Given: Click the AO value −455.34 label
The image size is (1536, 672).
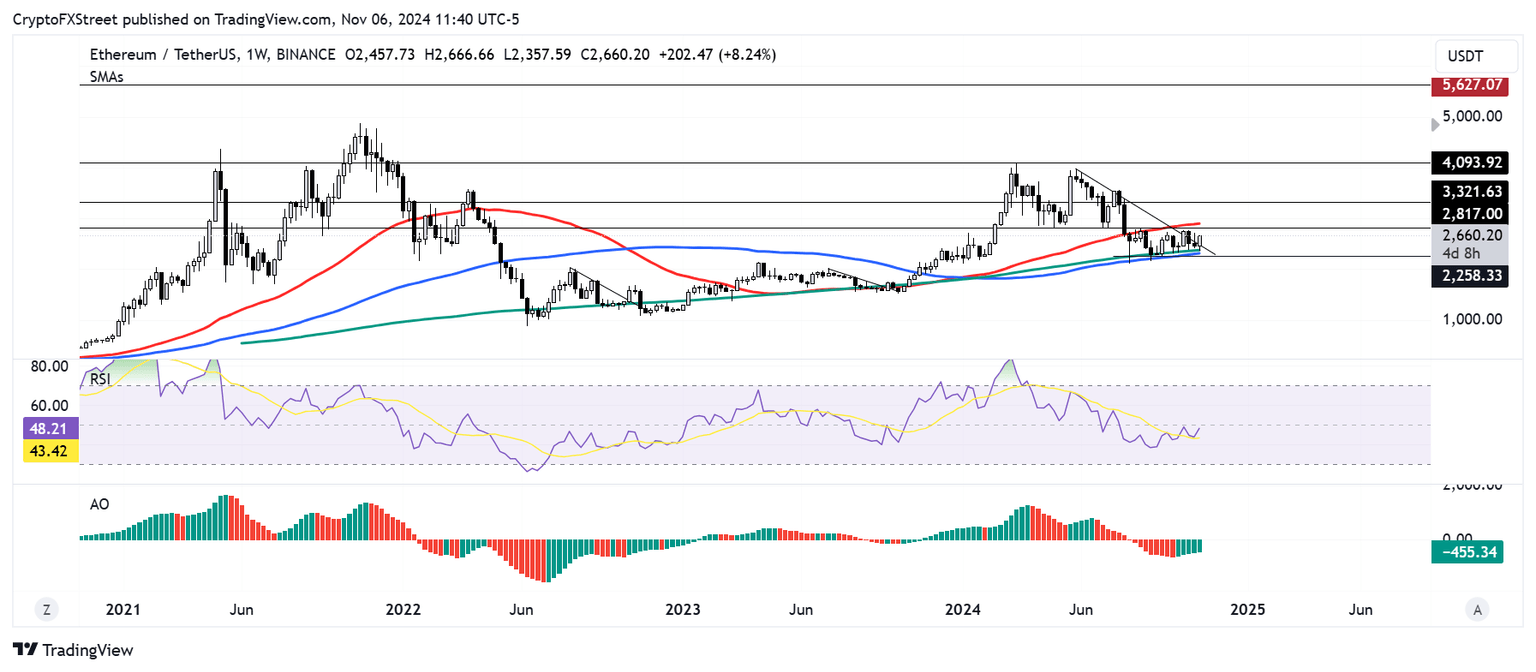Looking at the screenshot, I should click(x=1469, y=551).
